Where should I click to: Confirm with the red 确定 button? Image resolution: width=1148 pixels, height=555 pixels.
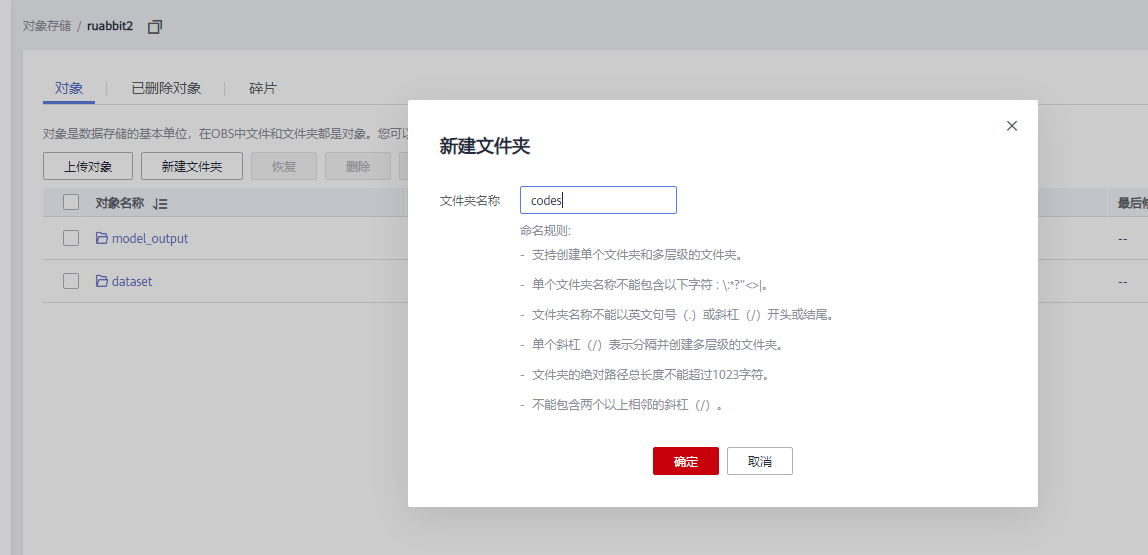tap(686, 461)
